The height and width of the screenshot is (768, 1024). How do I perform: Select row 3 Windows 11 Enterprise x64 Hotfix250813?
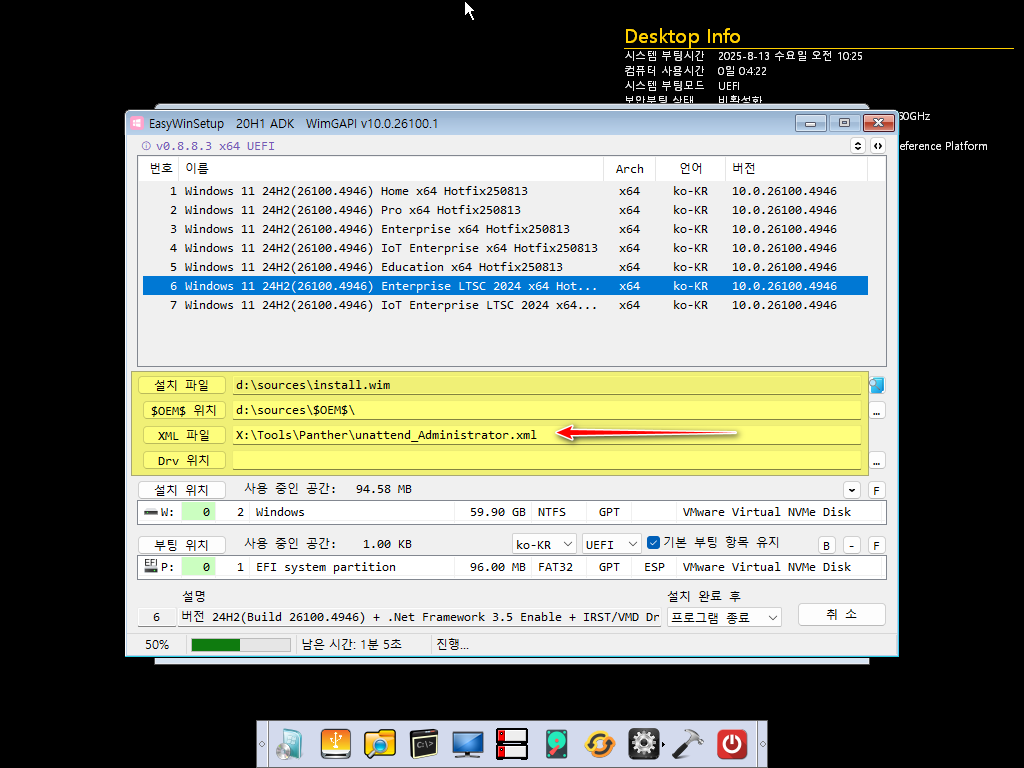505,229
